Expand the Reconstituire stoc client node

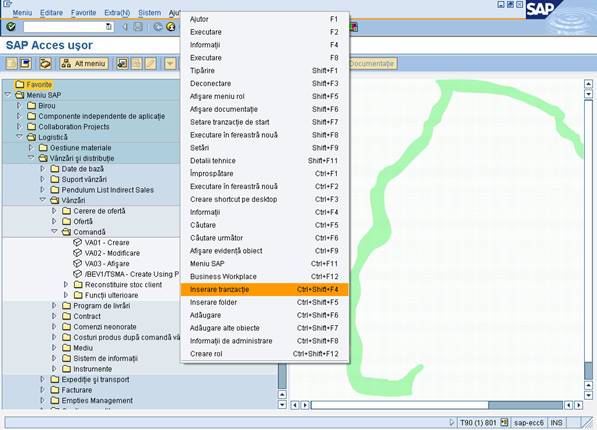(x=66, y=285)
